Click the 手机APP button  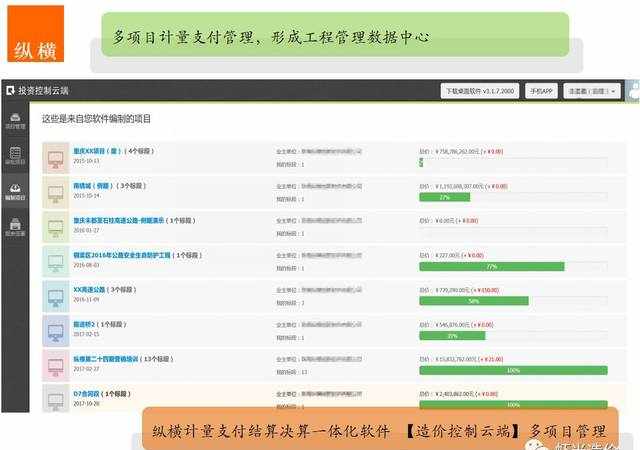541,91
